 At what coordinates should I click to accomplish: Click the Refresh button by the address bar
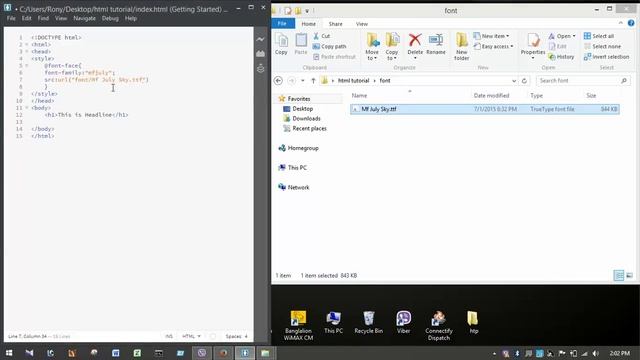pyautogui.click(x=524, y=81)
